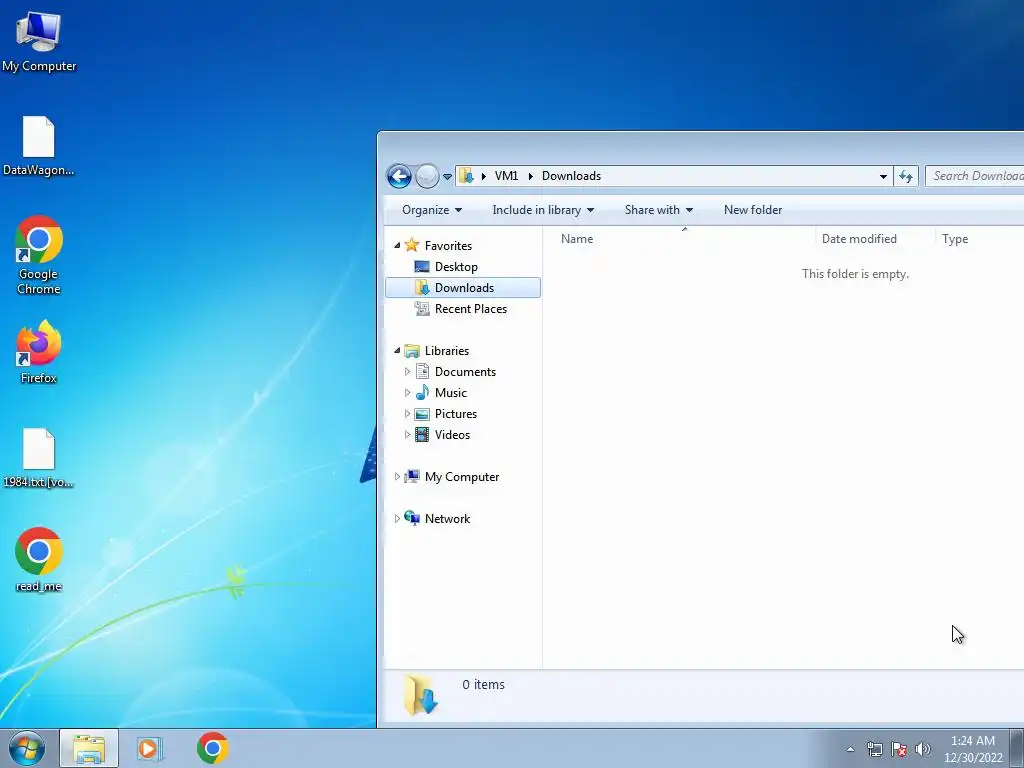Click the Downloads folder icon in details pane
The height and width of the screenshot is (768, 1024).
point(421,695)
